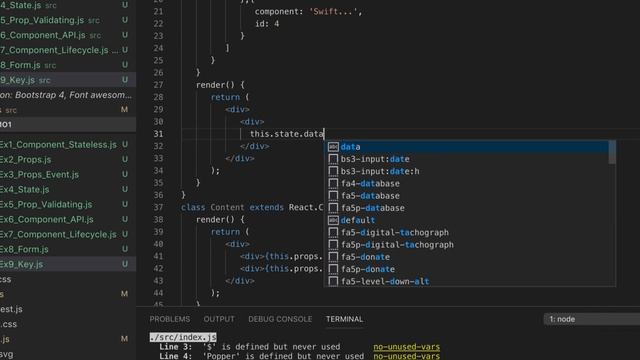Switch to the TERMINAL panel tab
This screenshot has width=640, height=360.
click(x=344, y=319)
